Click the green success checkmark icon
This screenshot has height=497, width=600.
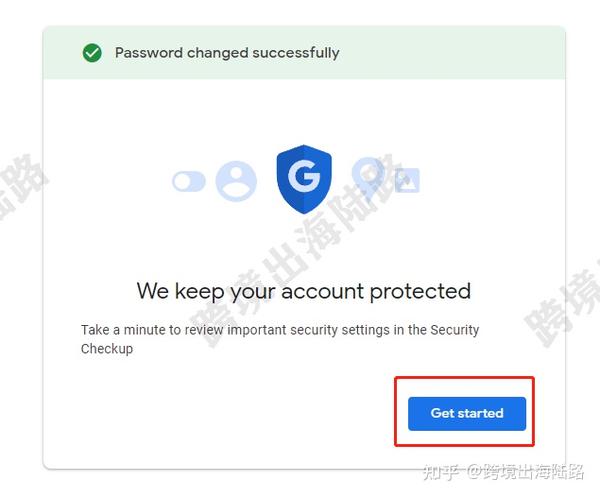coord(92,53)
